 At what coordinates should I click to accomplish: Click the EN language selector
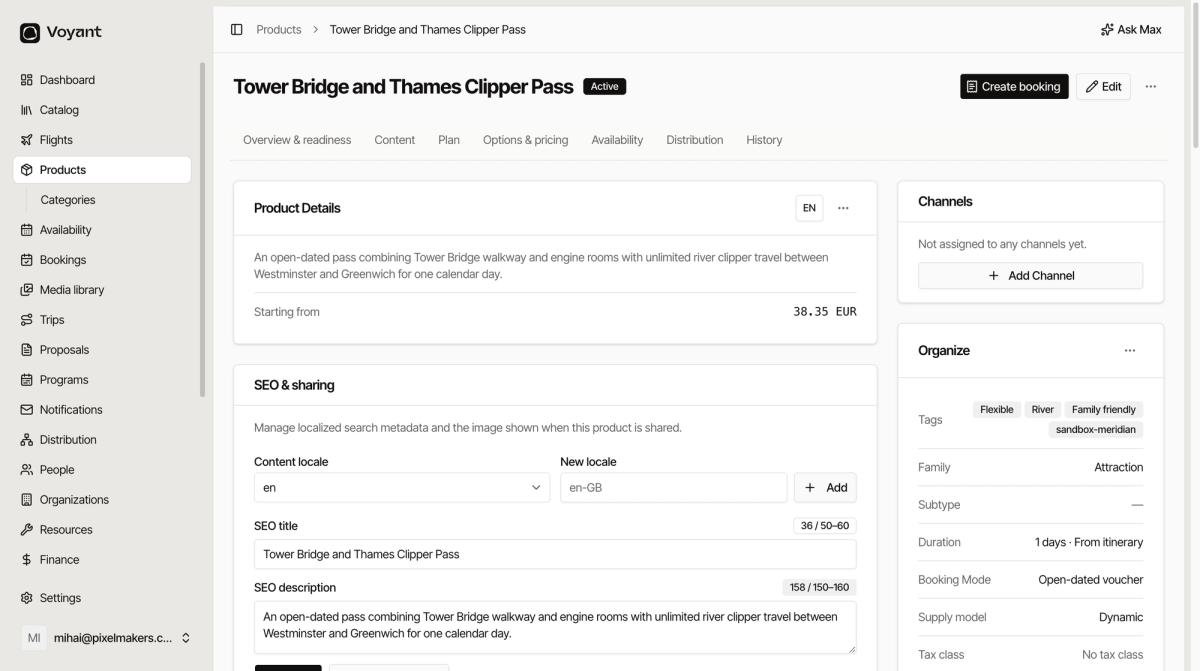pyautogui.click(x=809, y=208)
